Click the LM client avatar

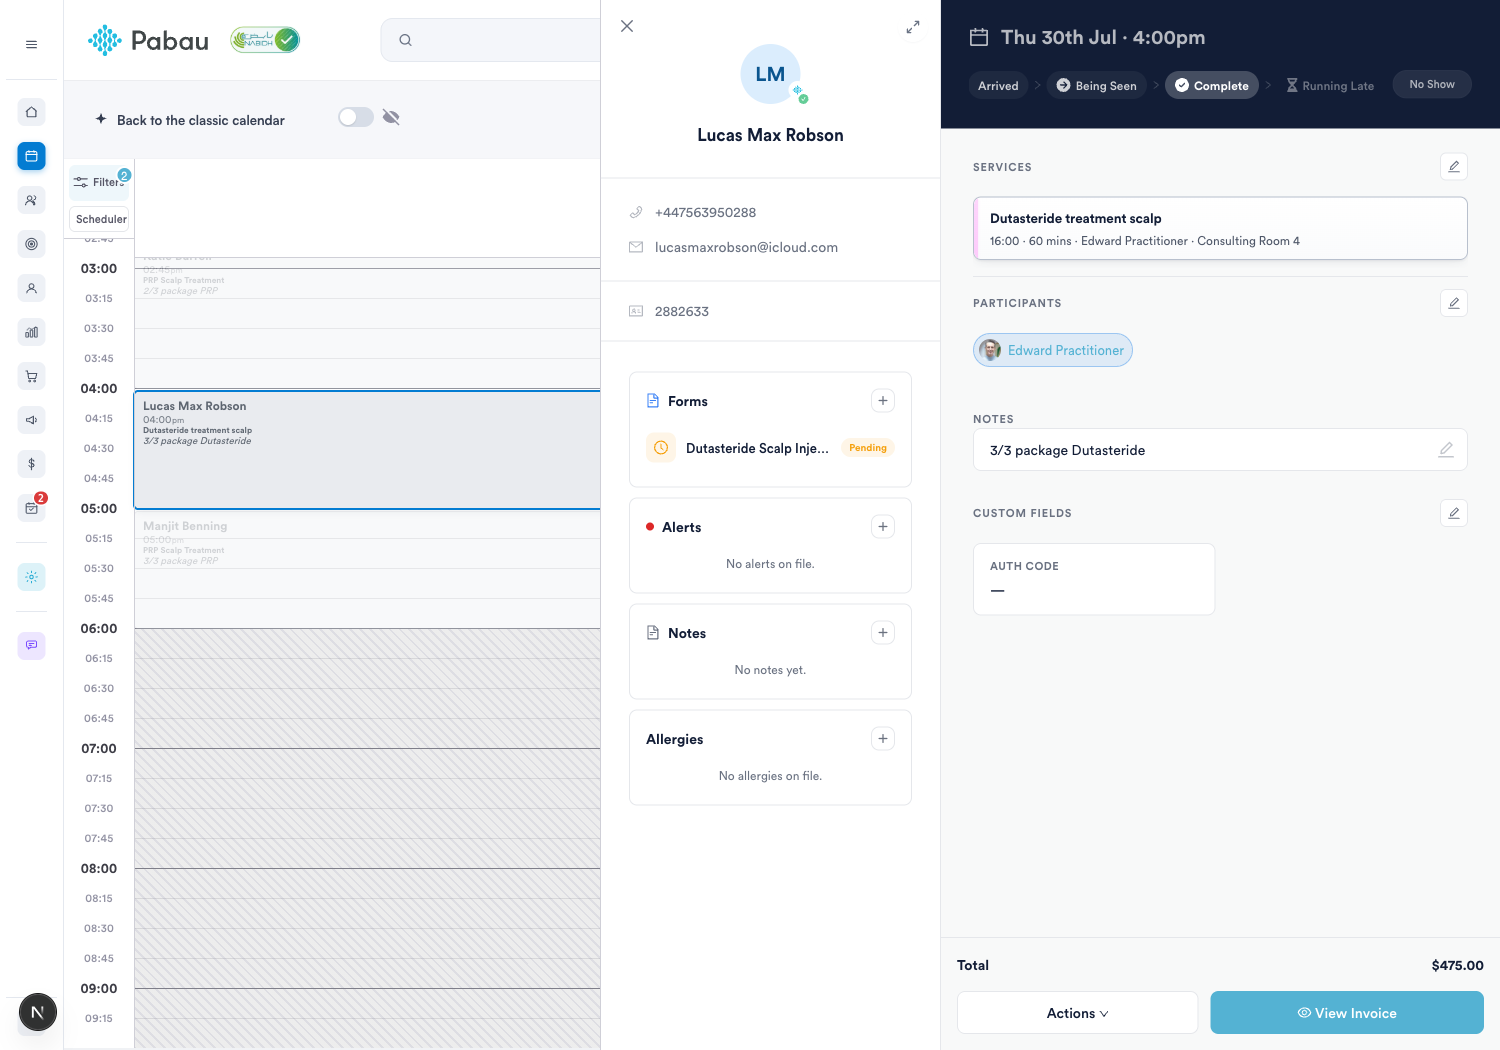770,74
